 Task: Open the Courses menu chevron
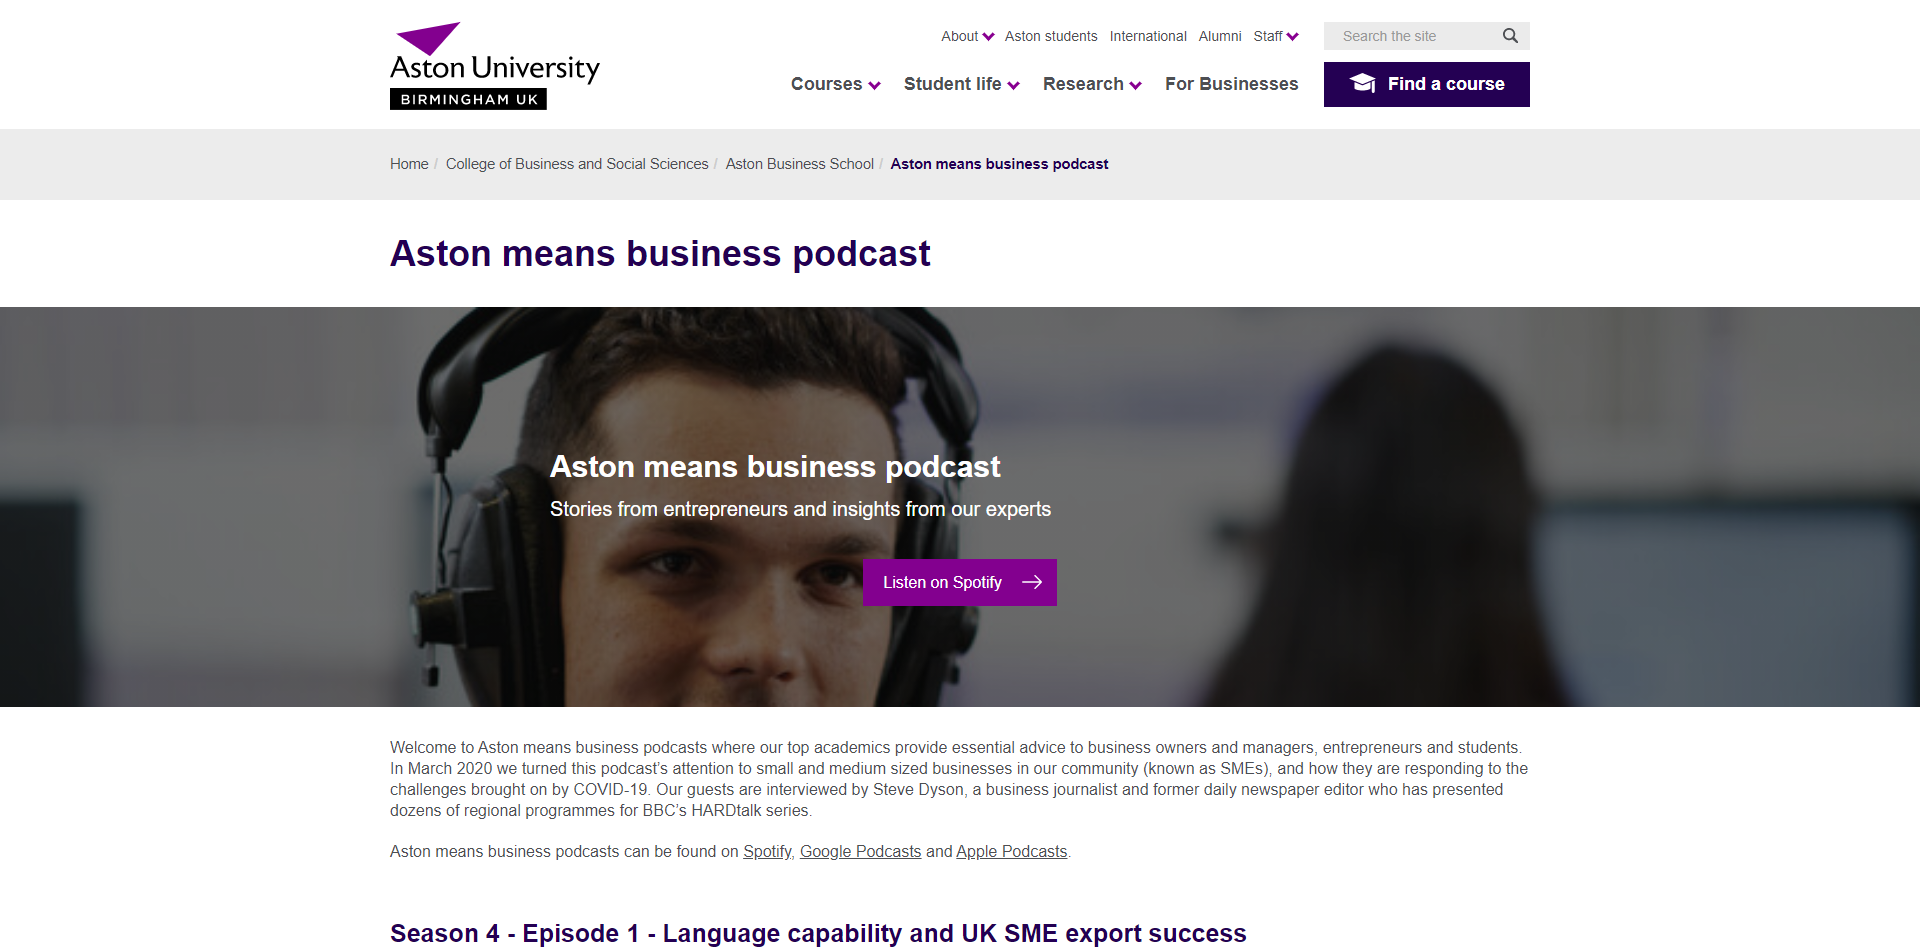(874, 86)
